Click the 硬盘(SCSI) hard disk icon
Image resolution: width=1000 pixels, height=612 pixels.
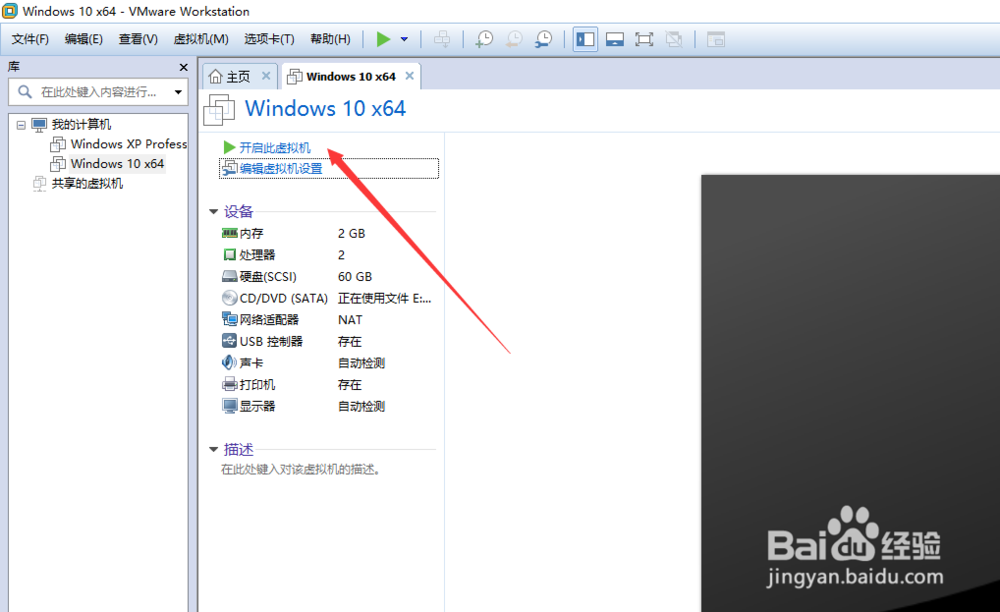click(230, 277)
